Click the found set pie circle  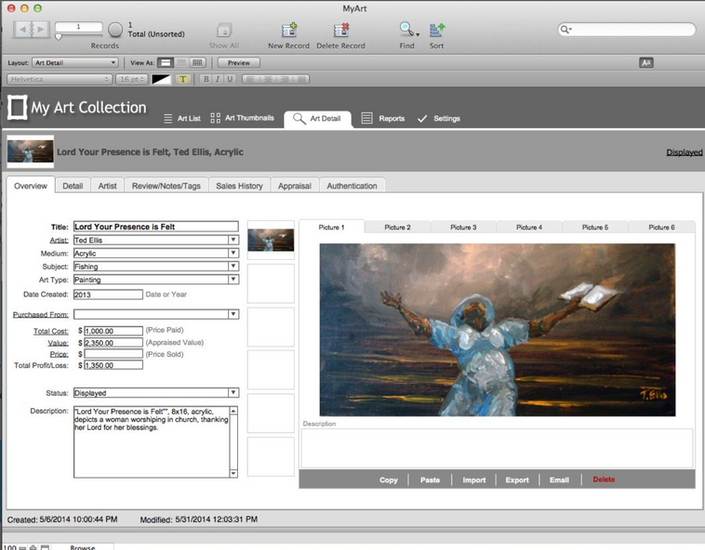pyautogui.click(x=115, y=30)
